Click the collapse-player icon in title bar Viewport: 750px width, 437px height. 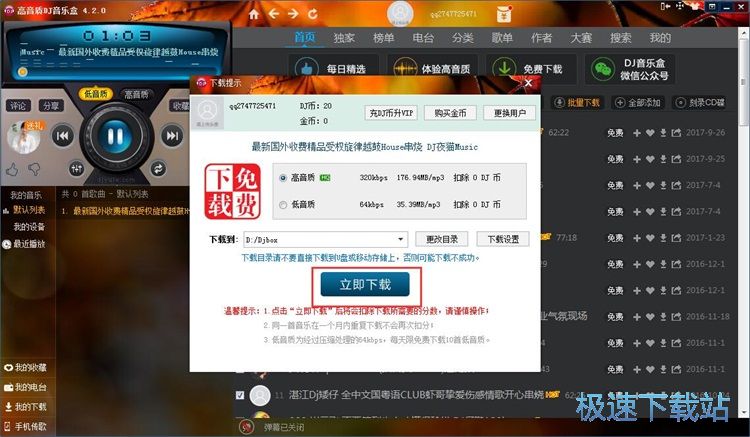665,6
